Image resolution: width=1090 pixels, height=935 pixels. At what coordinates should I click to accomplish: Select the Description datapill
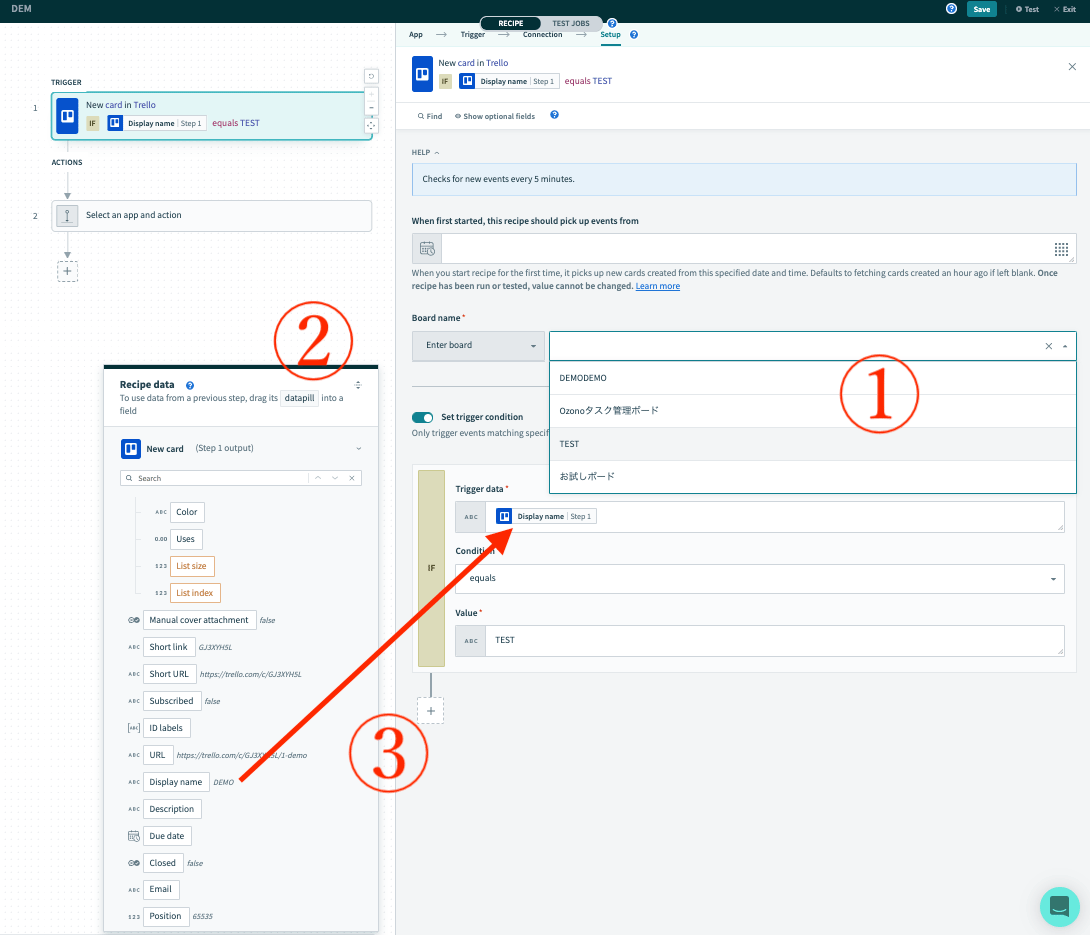point(172,809)
